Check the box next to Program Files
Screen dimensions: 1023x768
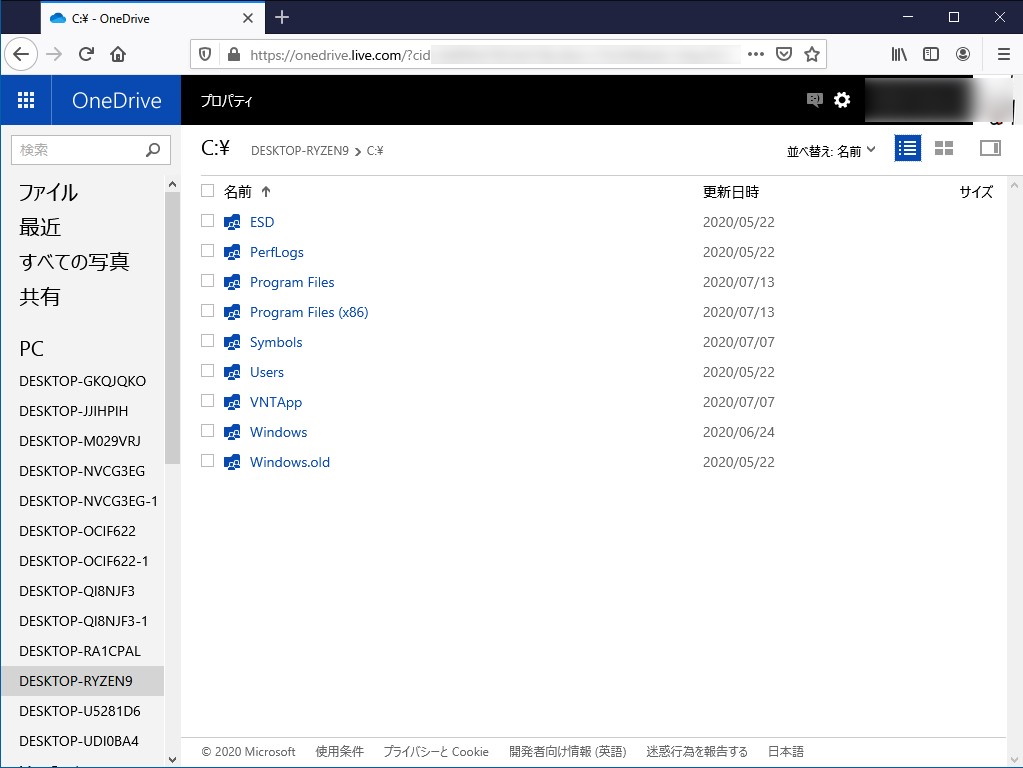pyautogui.click(x=207, y=281)
